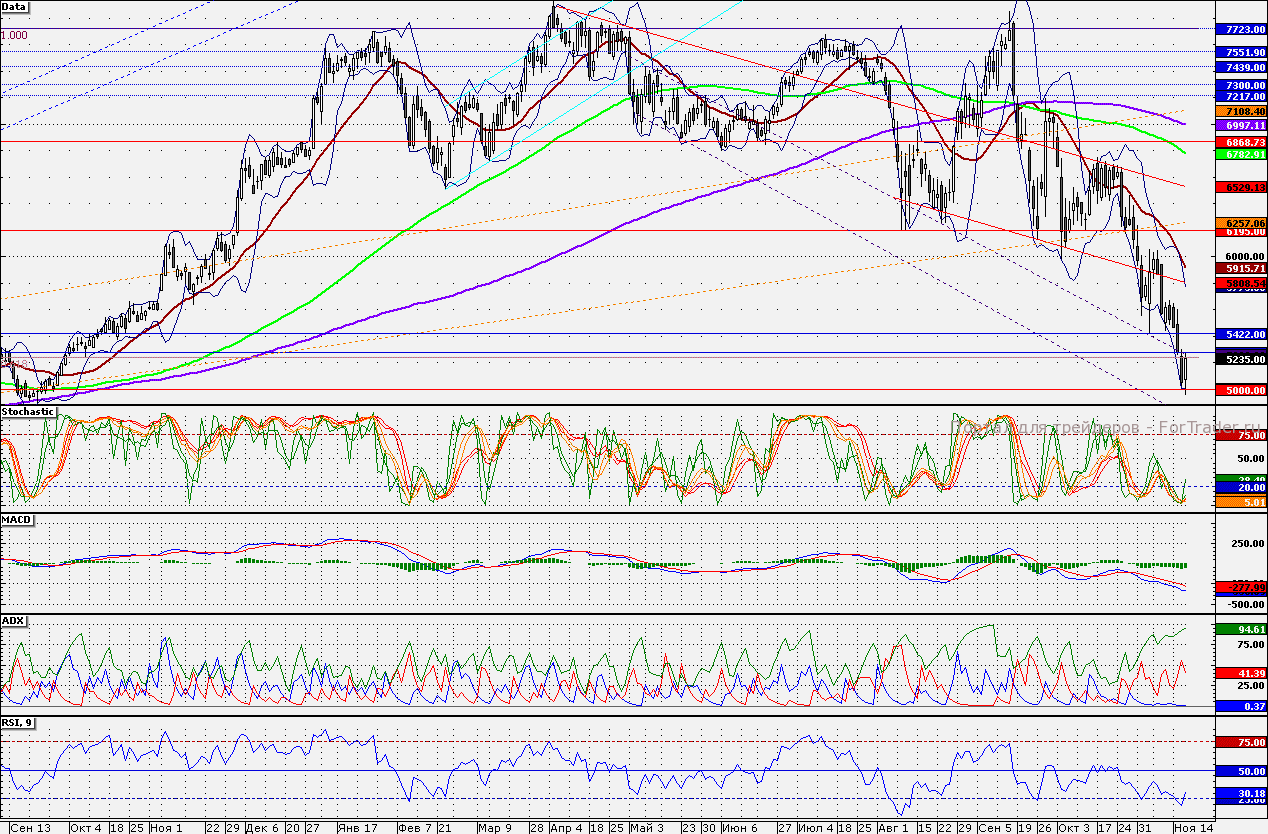Click the Data panel label
The image size is (1268, 834).
click(15, 6)
